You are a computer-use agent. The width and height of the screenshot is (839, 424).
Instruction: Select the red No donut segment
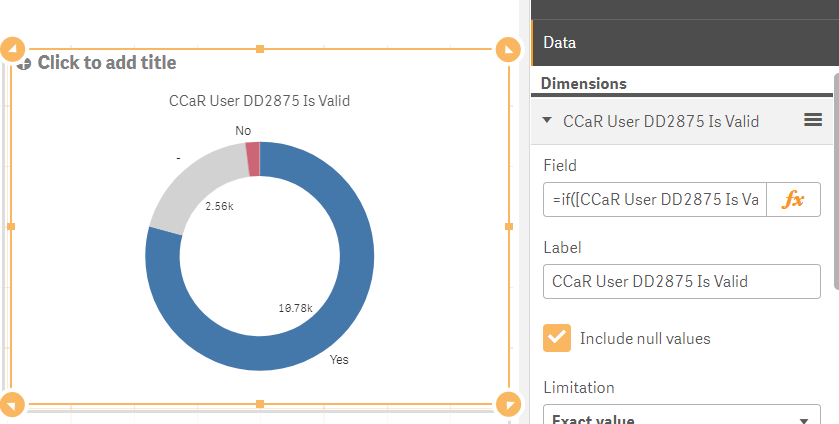pyautogui.click(x=253, y=159)
